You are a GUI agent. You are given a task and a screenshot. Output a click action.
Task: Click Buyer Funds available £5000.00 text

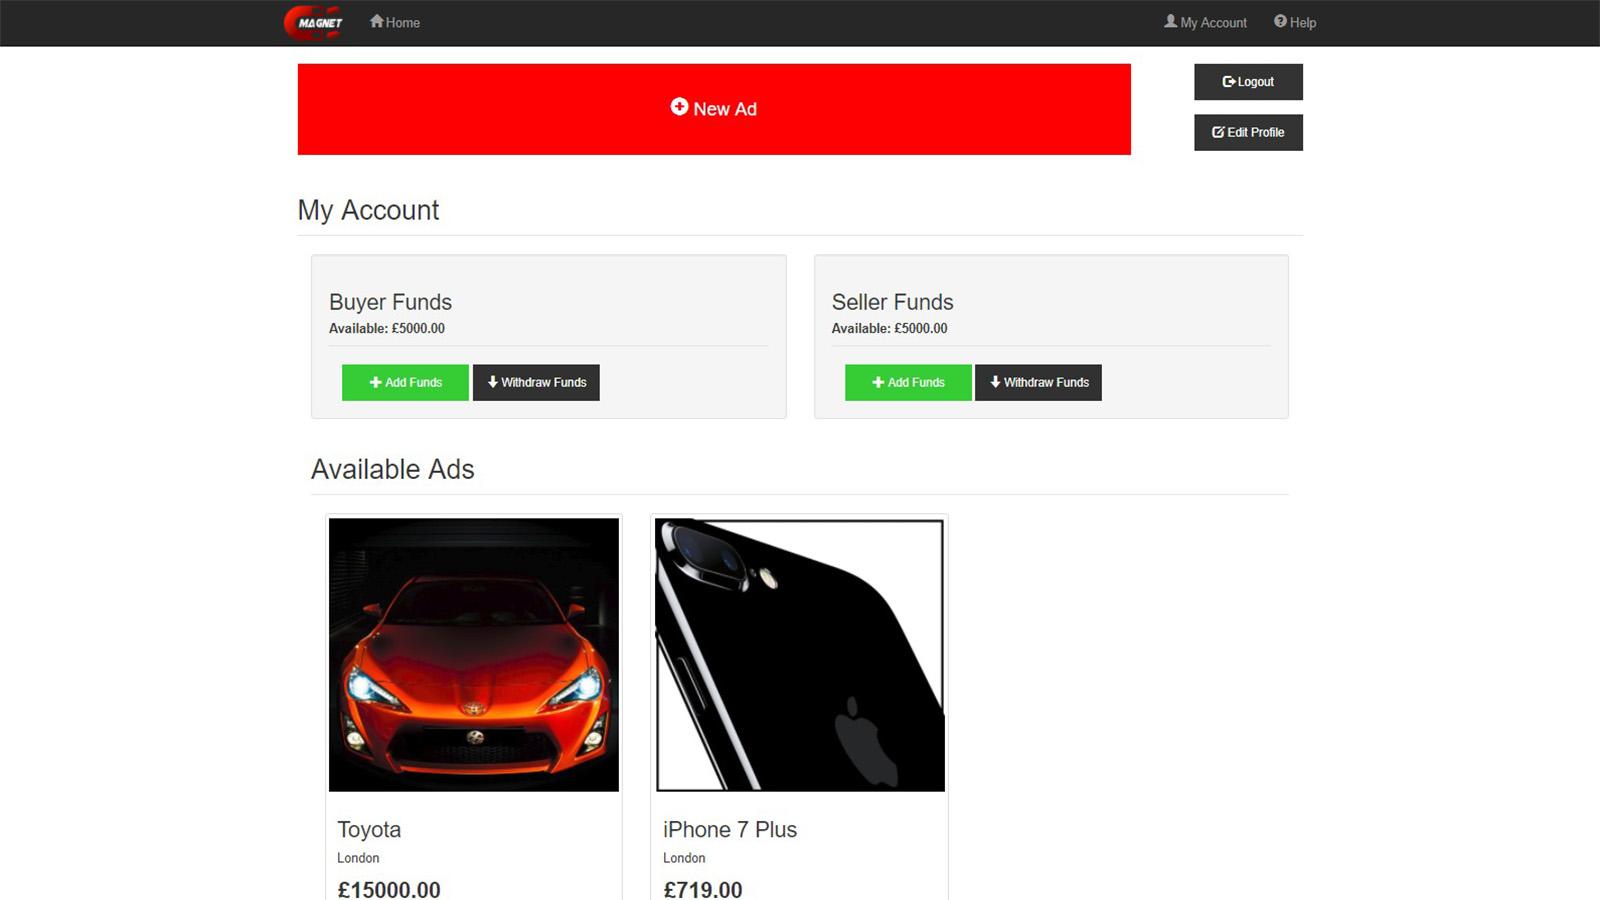pos(387,328)
